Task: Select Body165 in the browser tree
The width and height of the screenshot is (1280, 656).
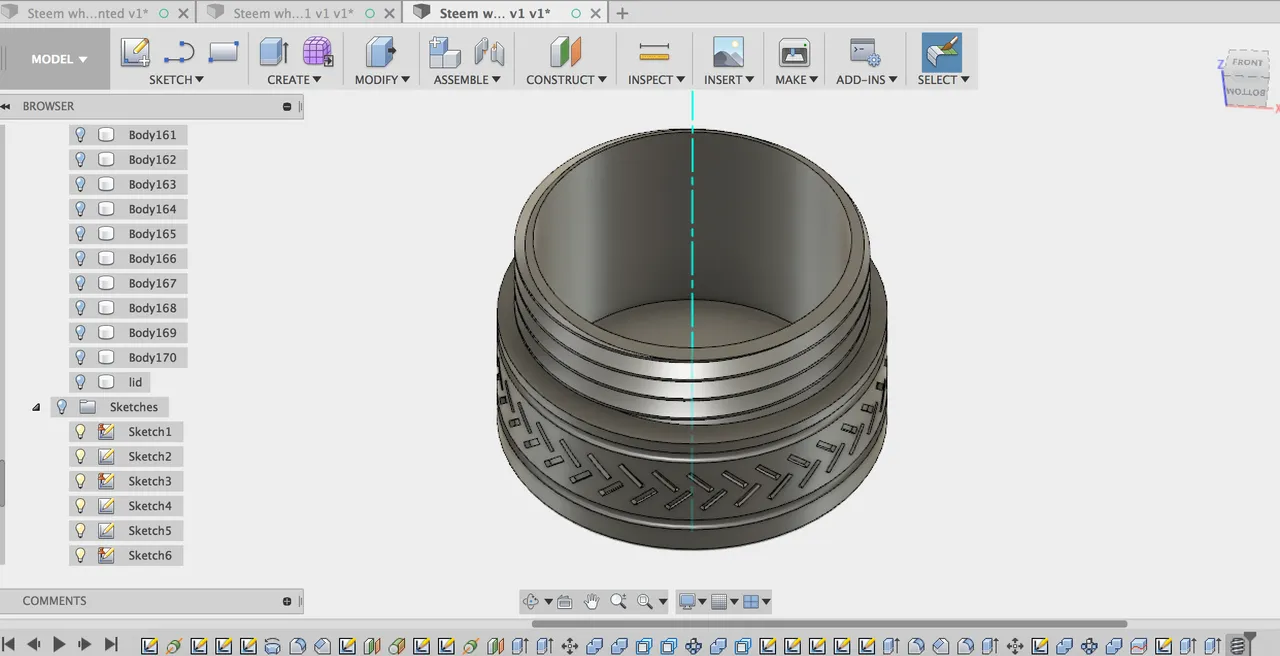Action: pyautogui.click(x=152, y=234)
